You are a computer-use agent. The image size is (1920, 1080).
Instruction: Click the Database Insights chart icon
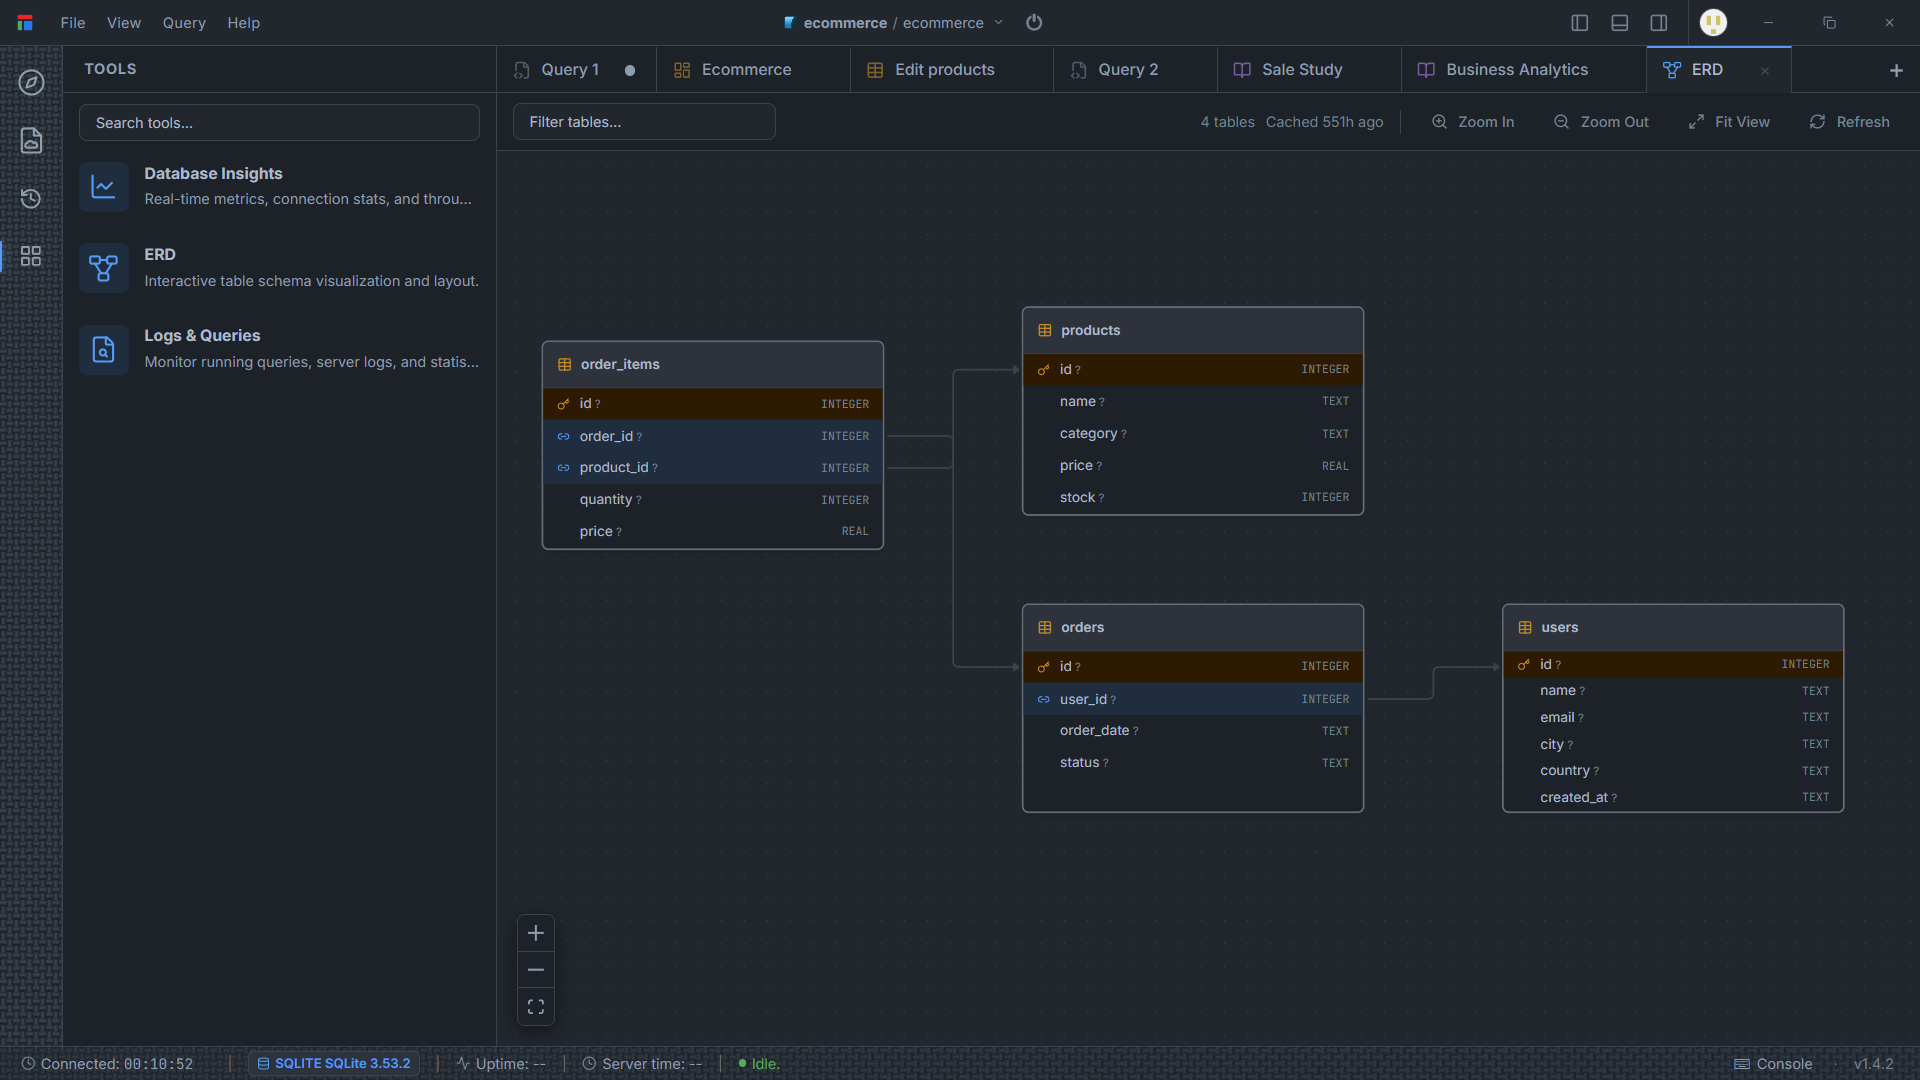click(x=104, y=187)
